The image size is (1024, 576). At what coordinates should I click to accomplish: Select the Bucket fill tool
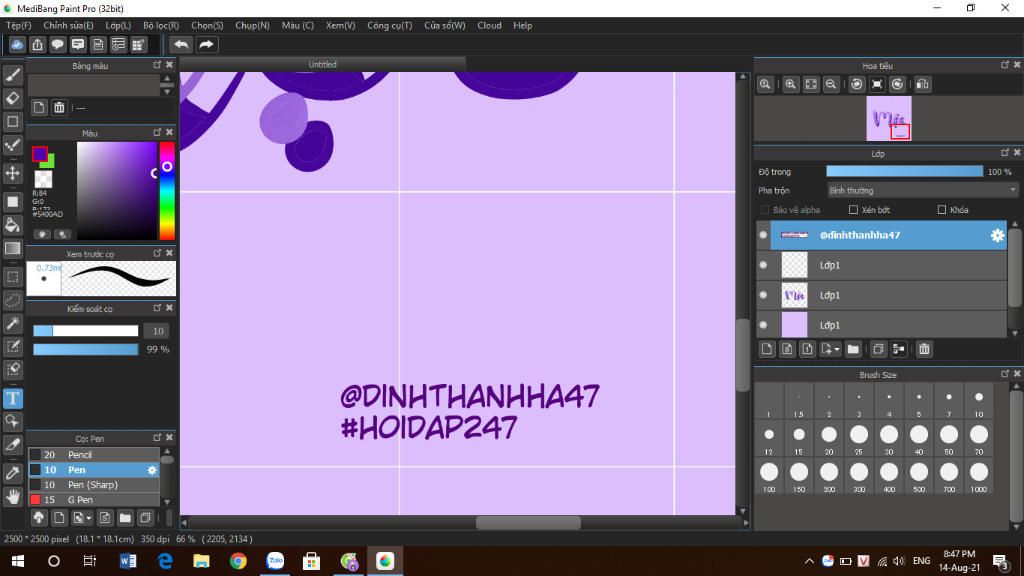pos(12,225)
